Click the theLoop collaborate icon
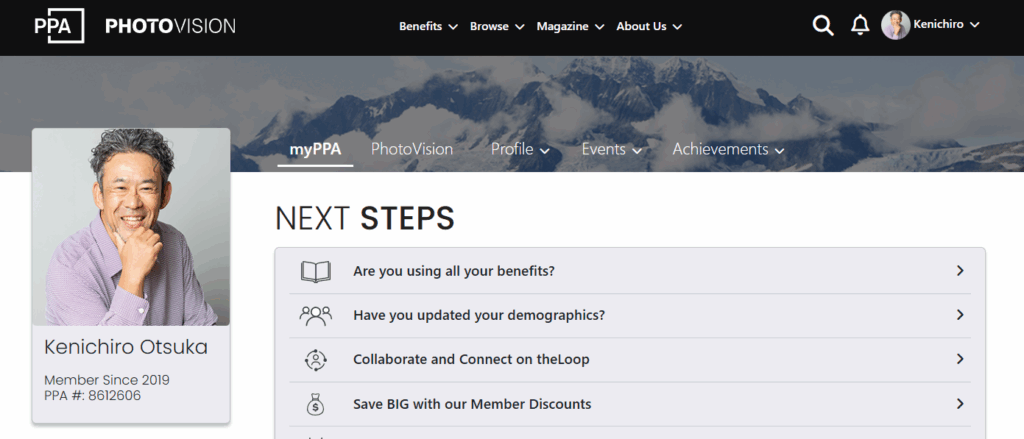This screenshot has width=1024, height=439. 315,359
